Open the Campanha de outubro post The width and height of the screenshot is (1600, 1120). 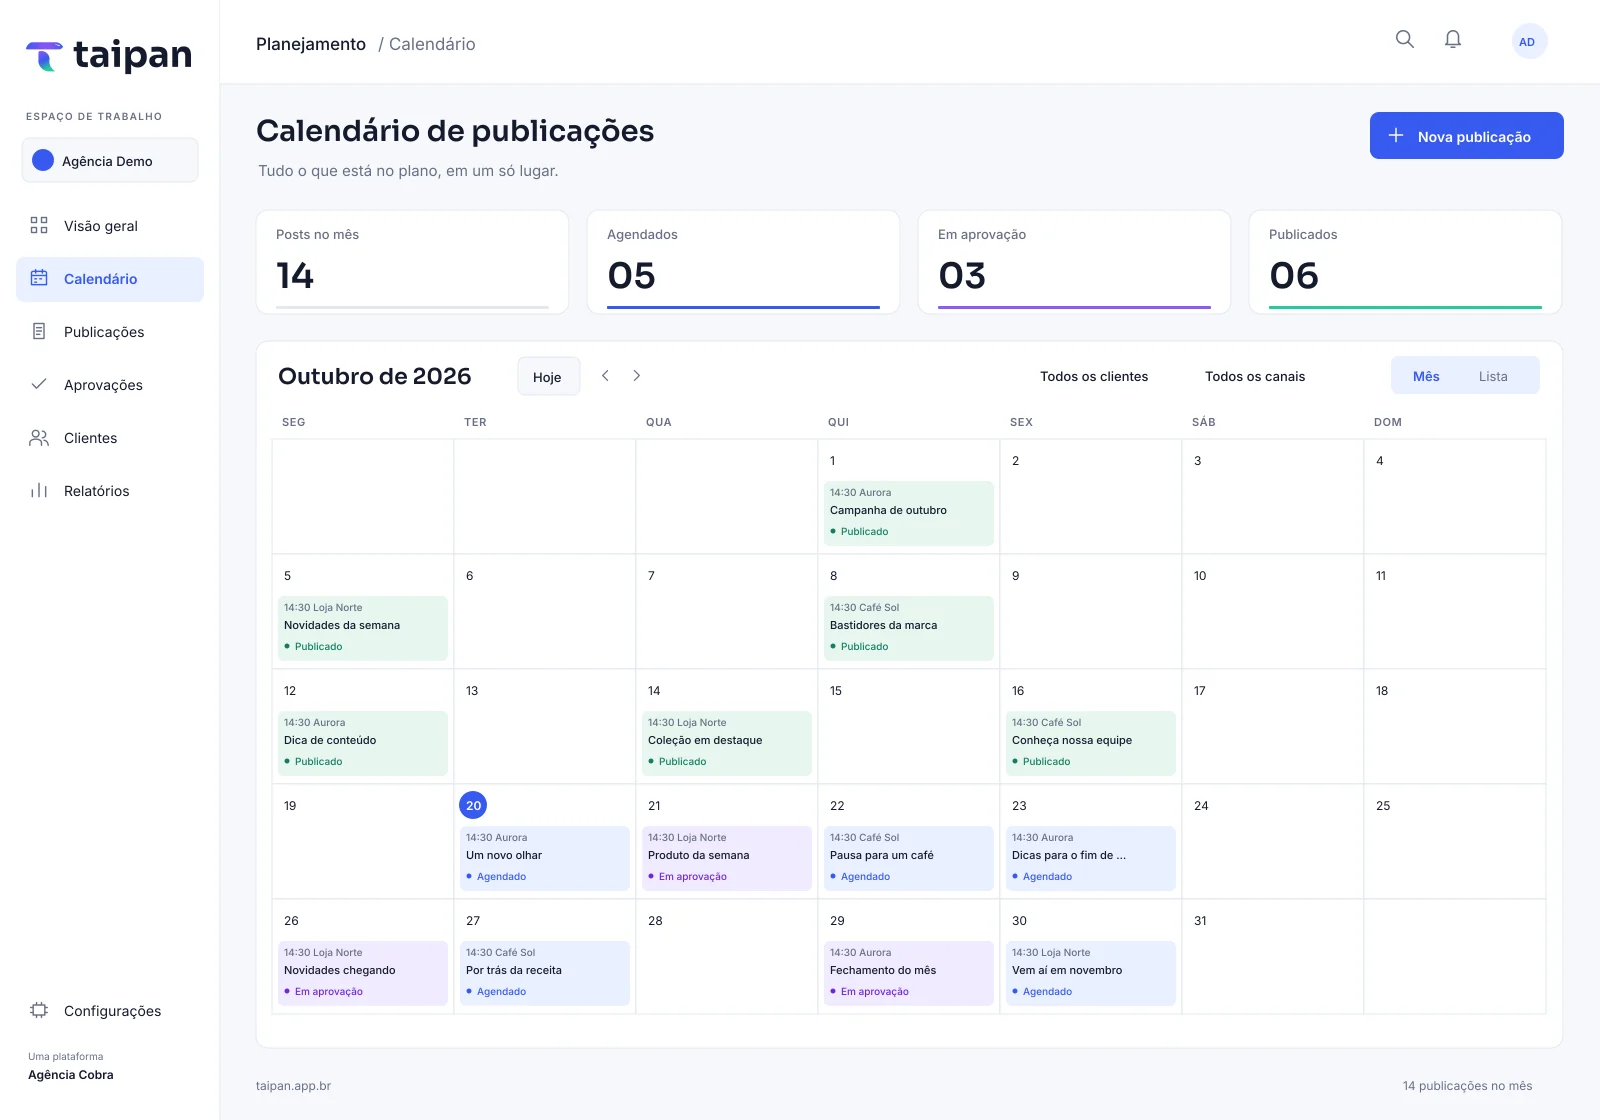click(909, 513)
